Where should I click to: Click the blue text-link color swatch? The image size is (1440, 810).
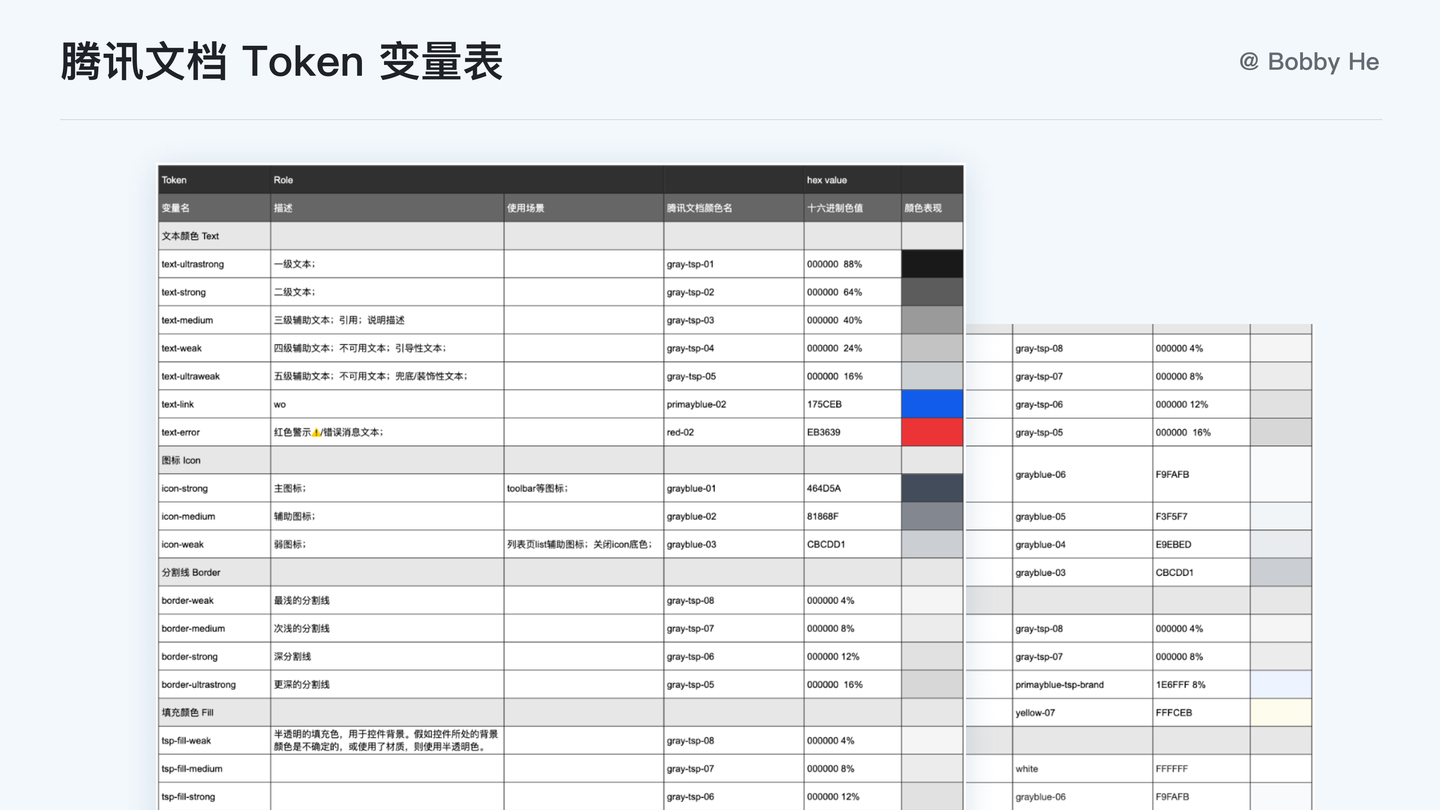931,404
